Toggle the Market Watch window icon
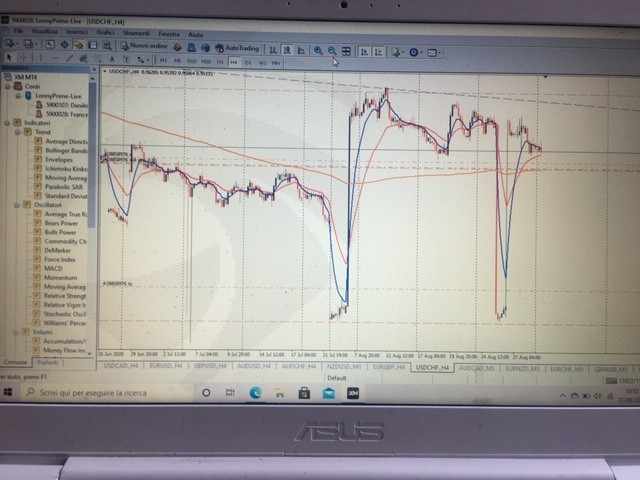Image resolution: width=640 pixels, height=480 pixels. (50, 44)
